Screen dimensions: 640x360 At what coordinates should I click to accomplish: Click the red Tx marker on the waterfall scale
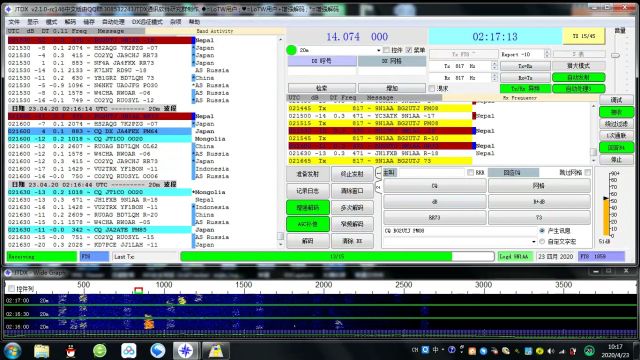tap(139, 291)
